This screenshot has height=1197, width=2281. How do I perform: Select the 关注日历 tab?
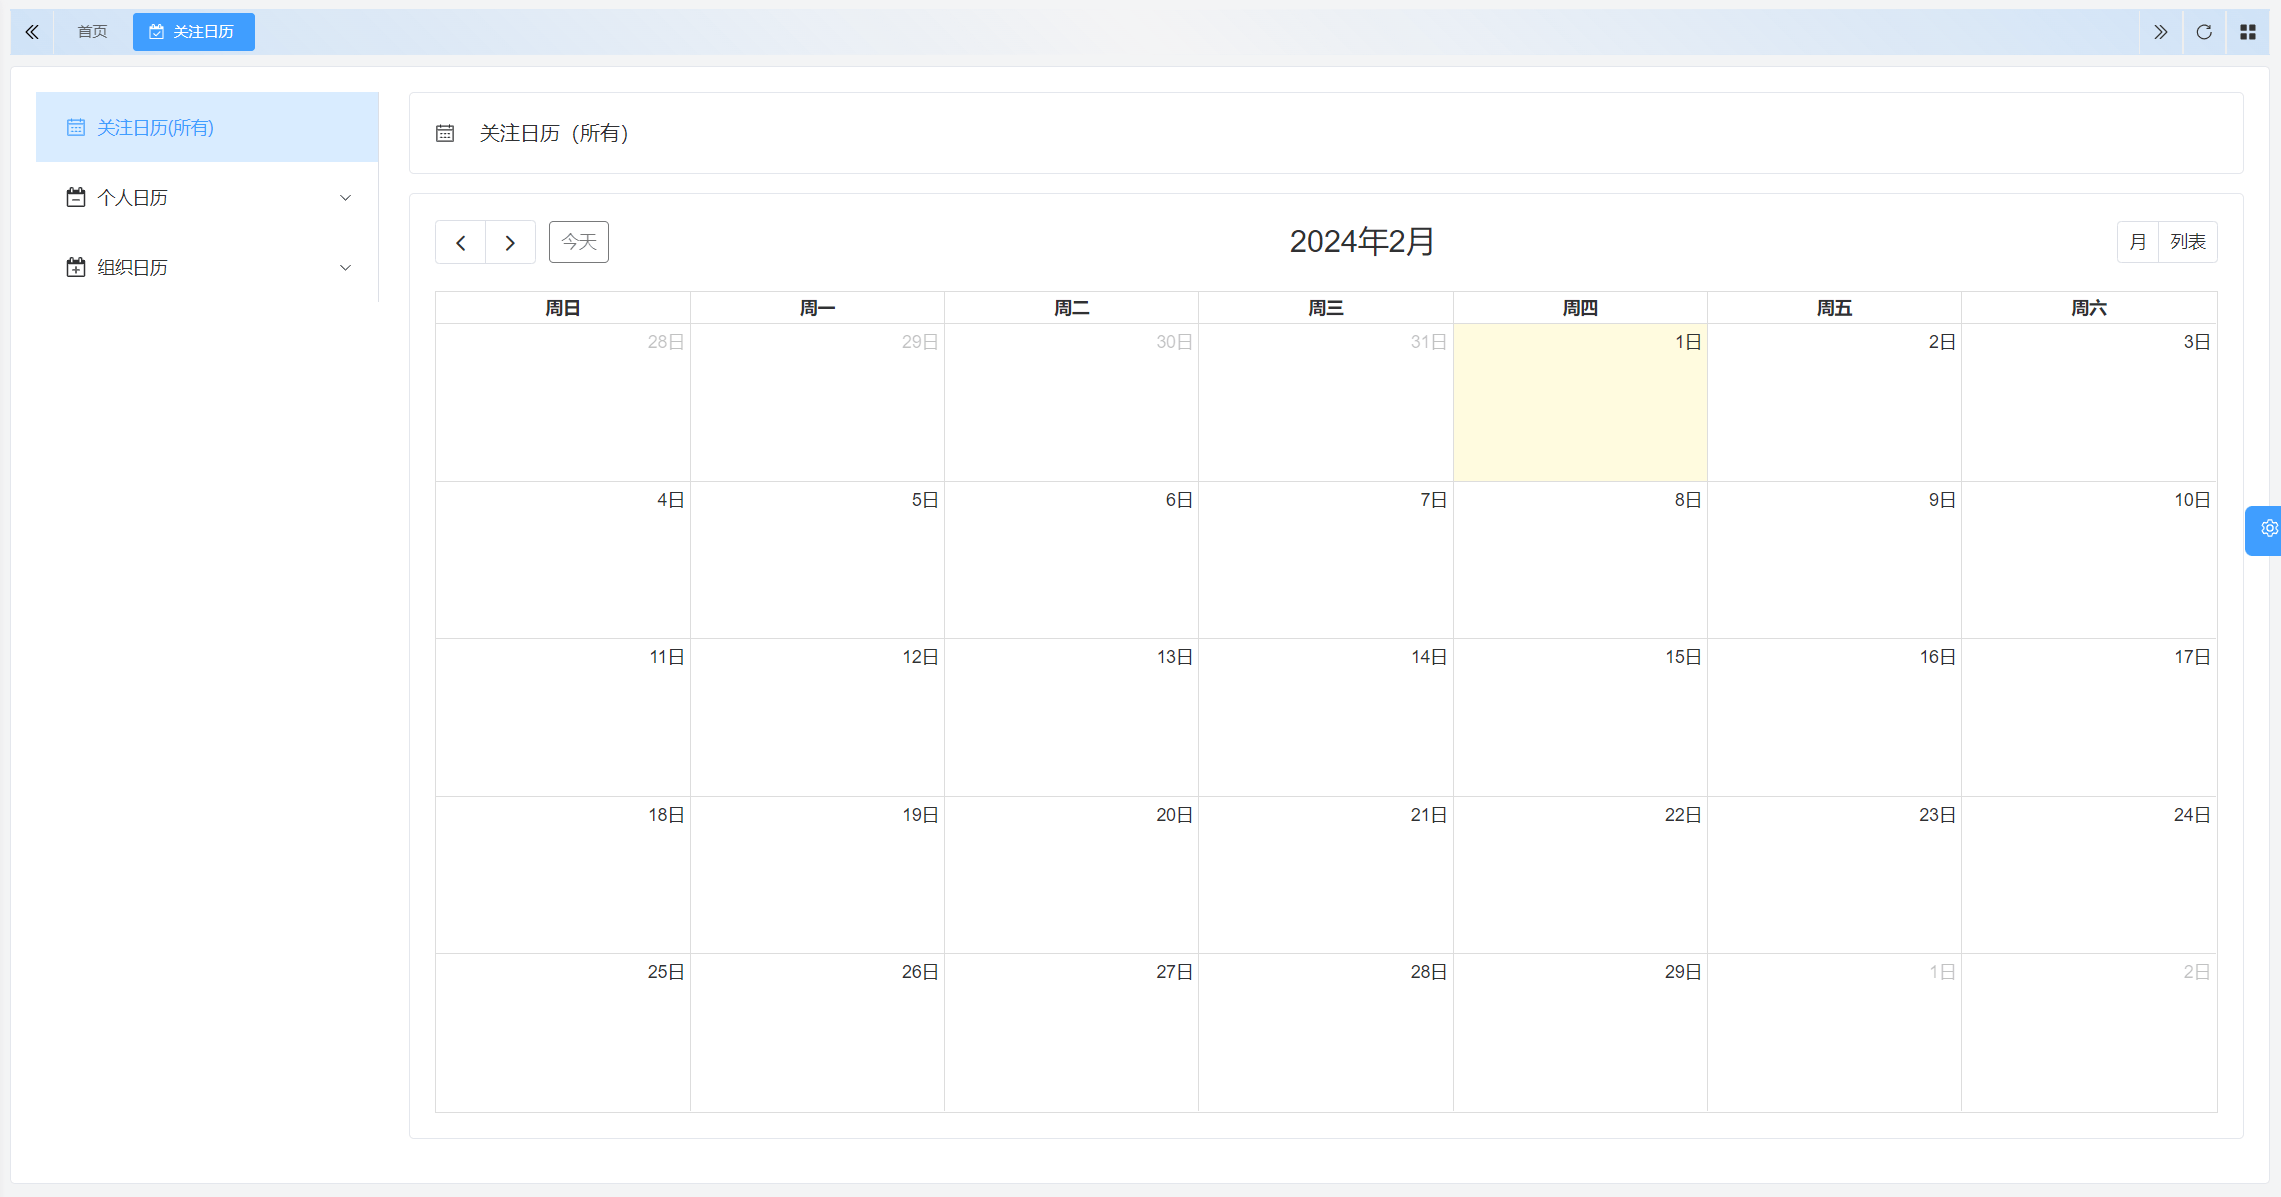tap(193, 32)
